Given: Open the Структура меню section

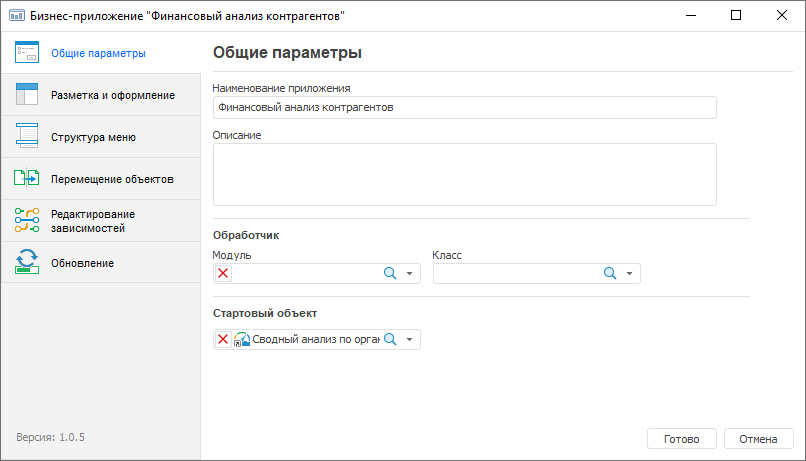Looking at the screenshot, I should point(93,137).
